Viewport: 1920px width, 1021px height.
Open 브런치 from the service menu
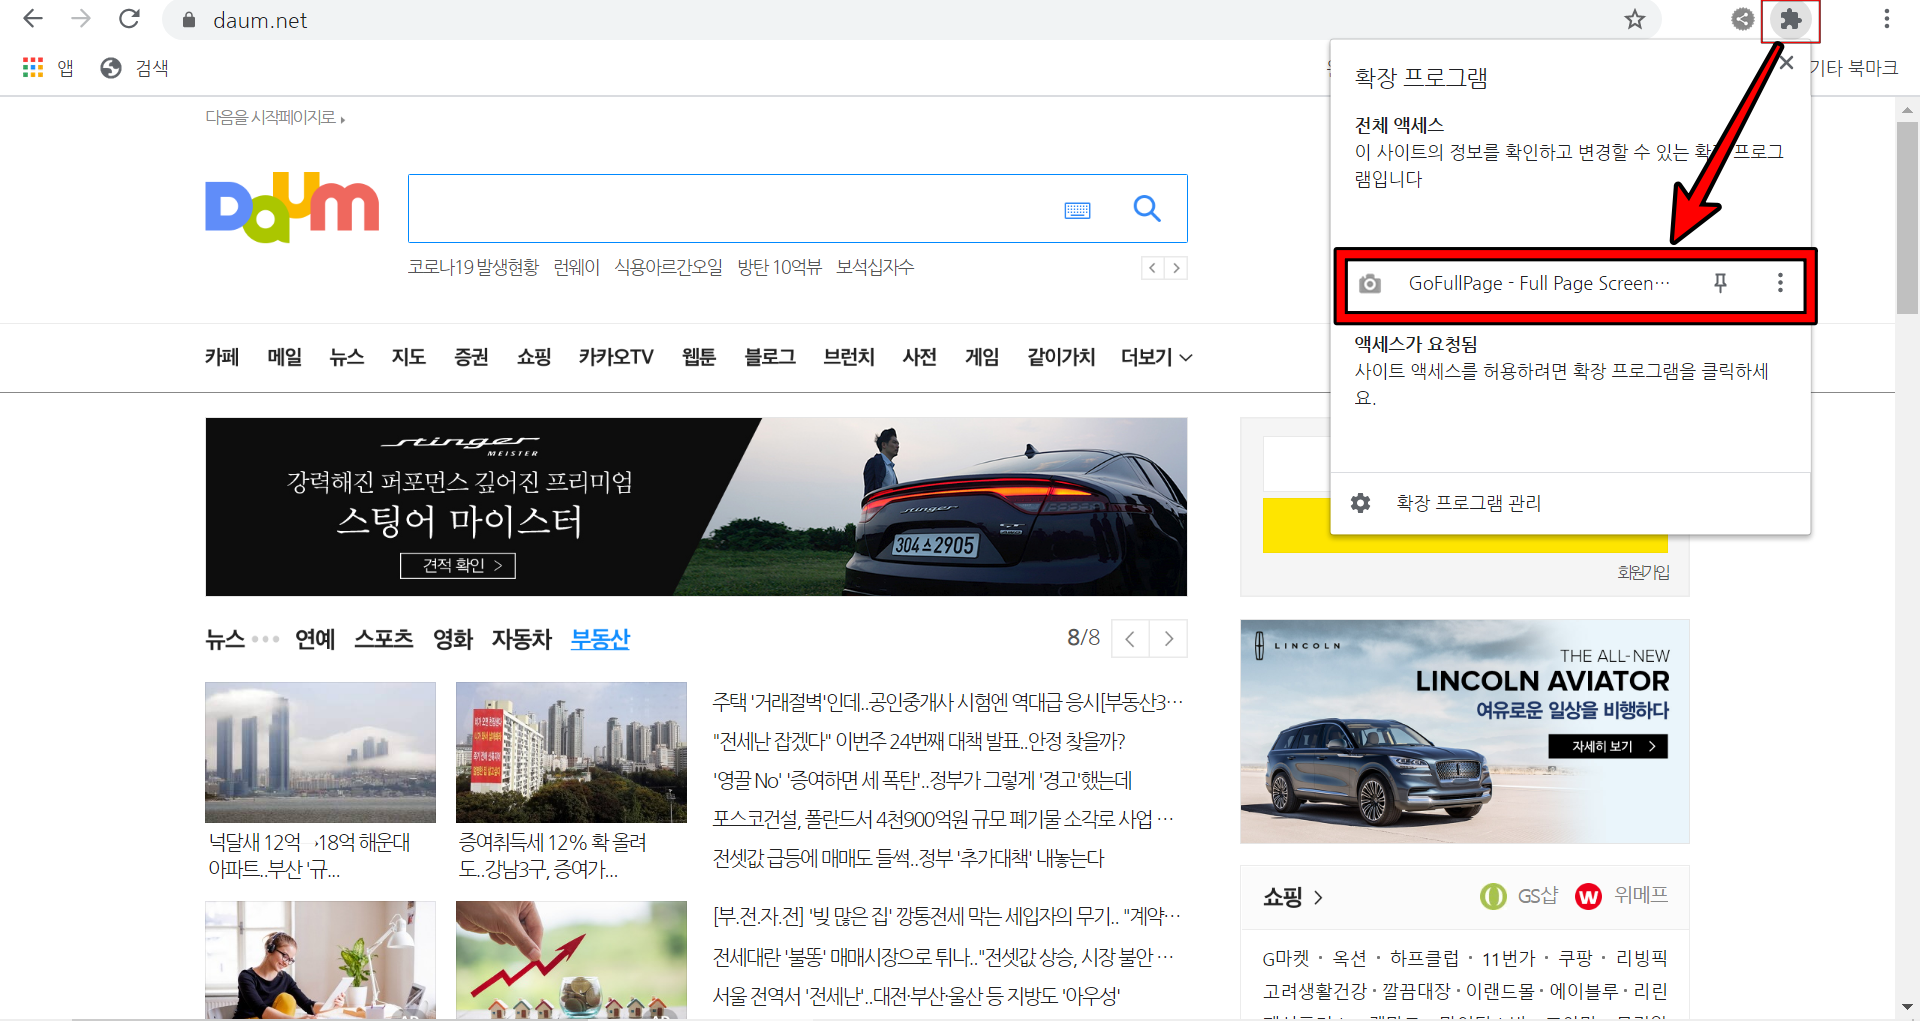coord(849,357)
